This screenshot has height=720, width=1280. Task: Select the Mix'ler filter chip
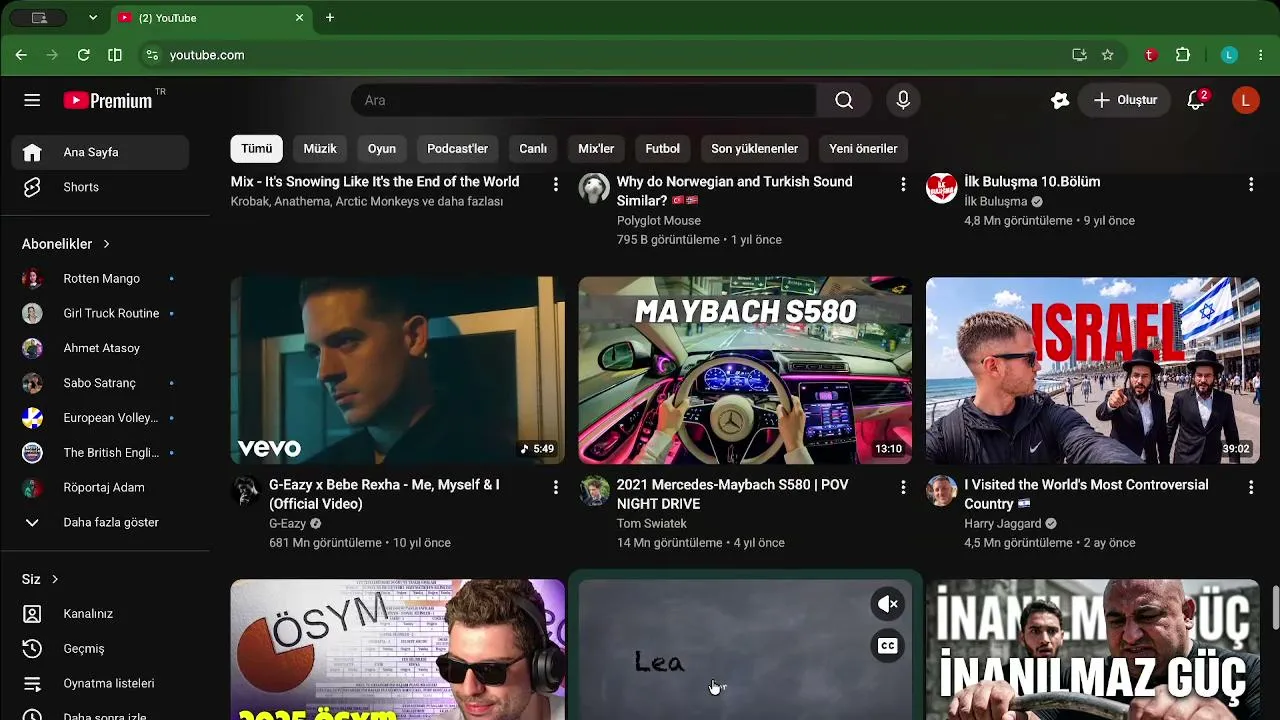tap(596, 149)
